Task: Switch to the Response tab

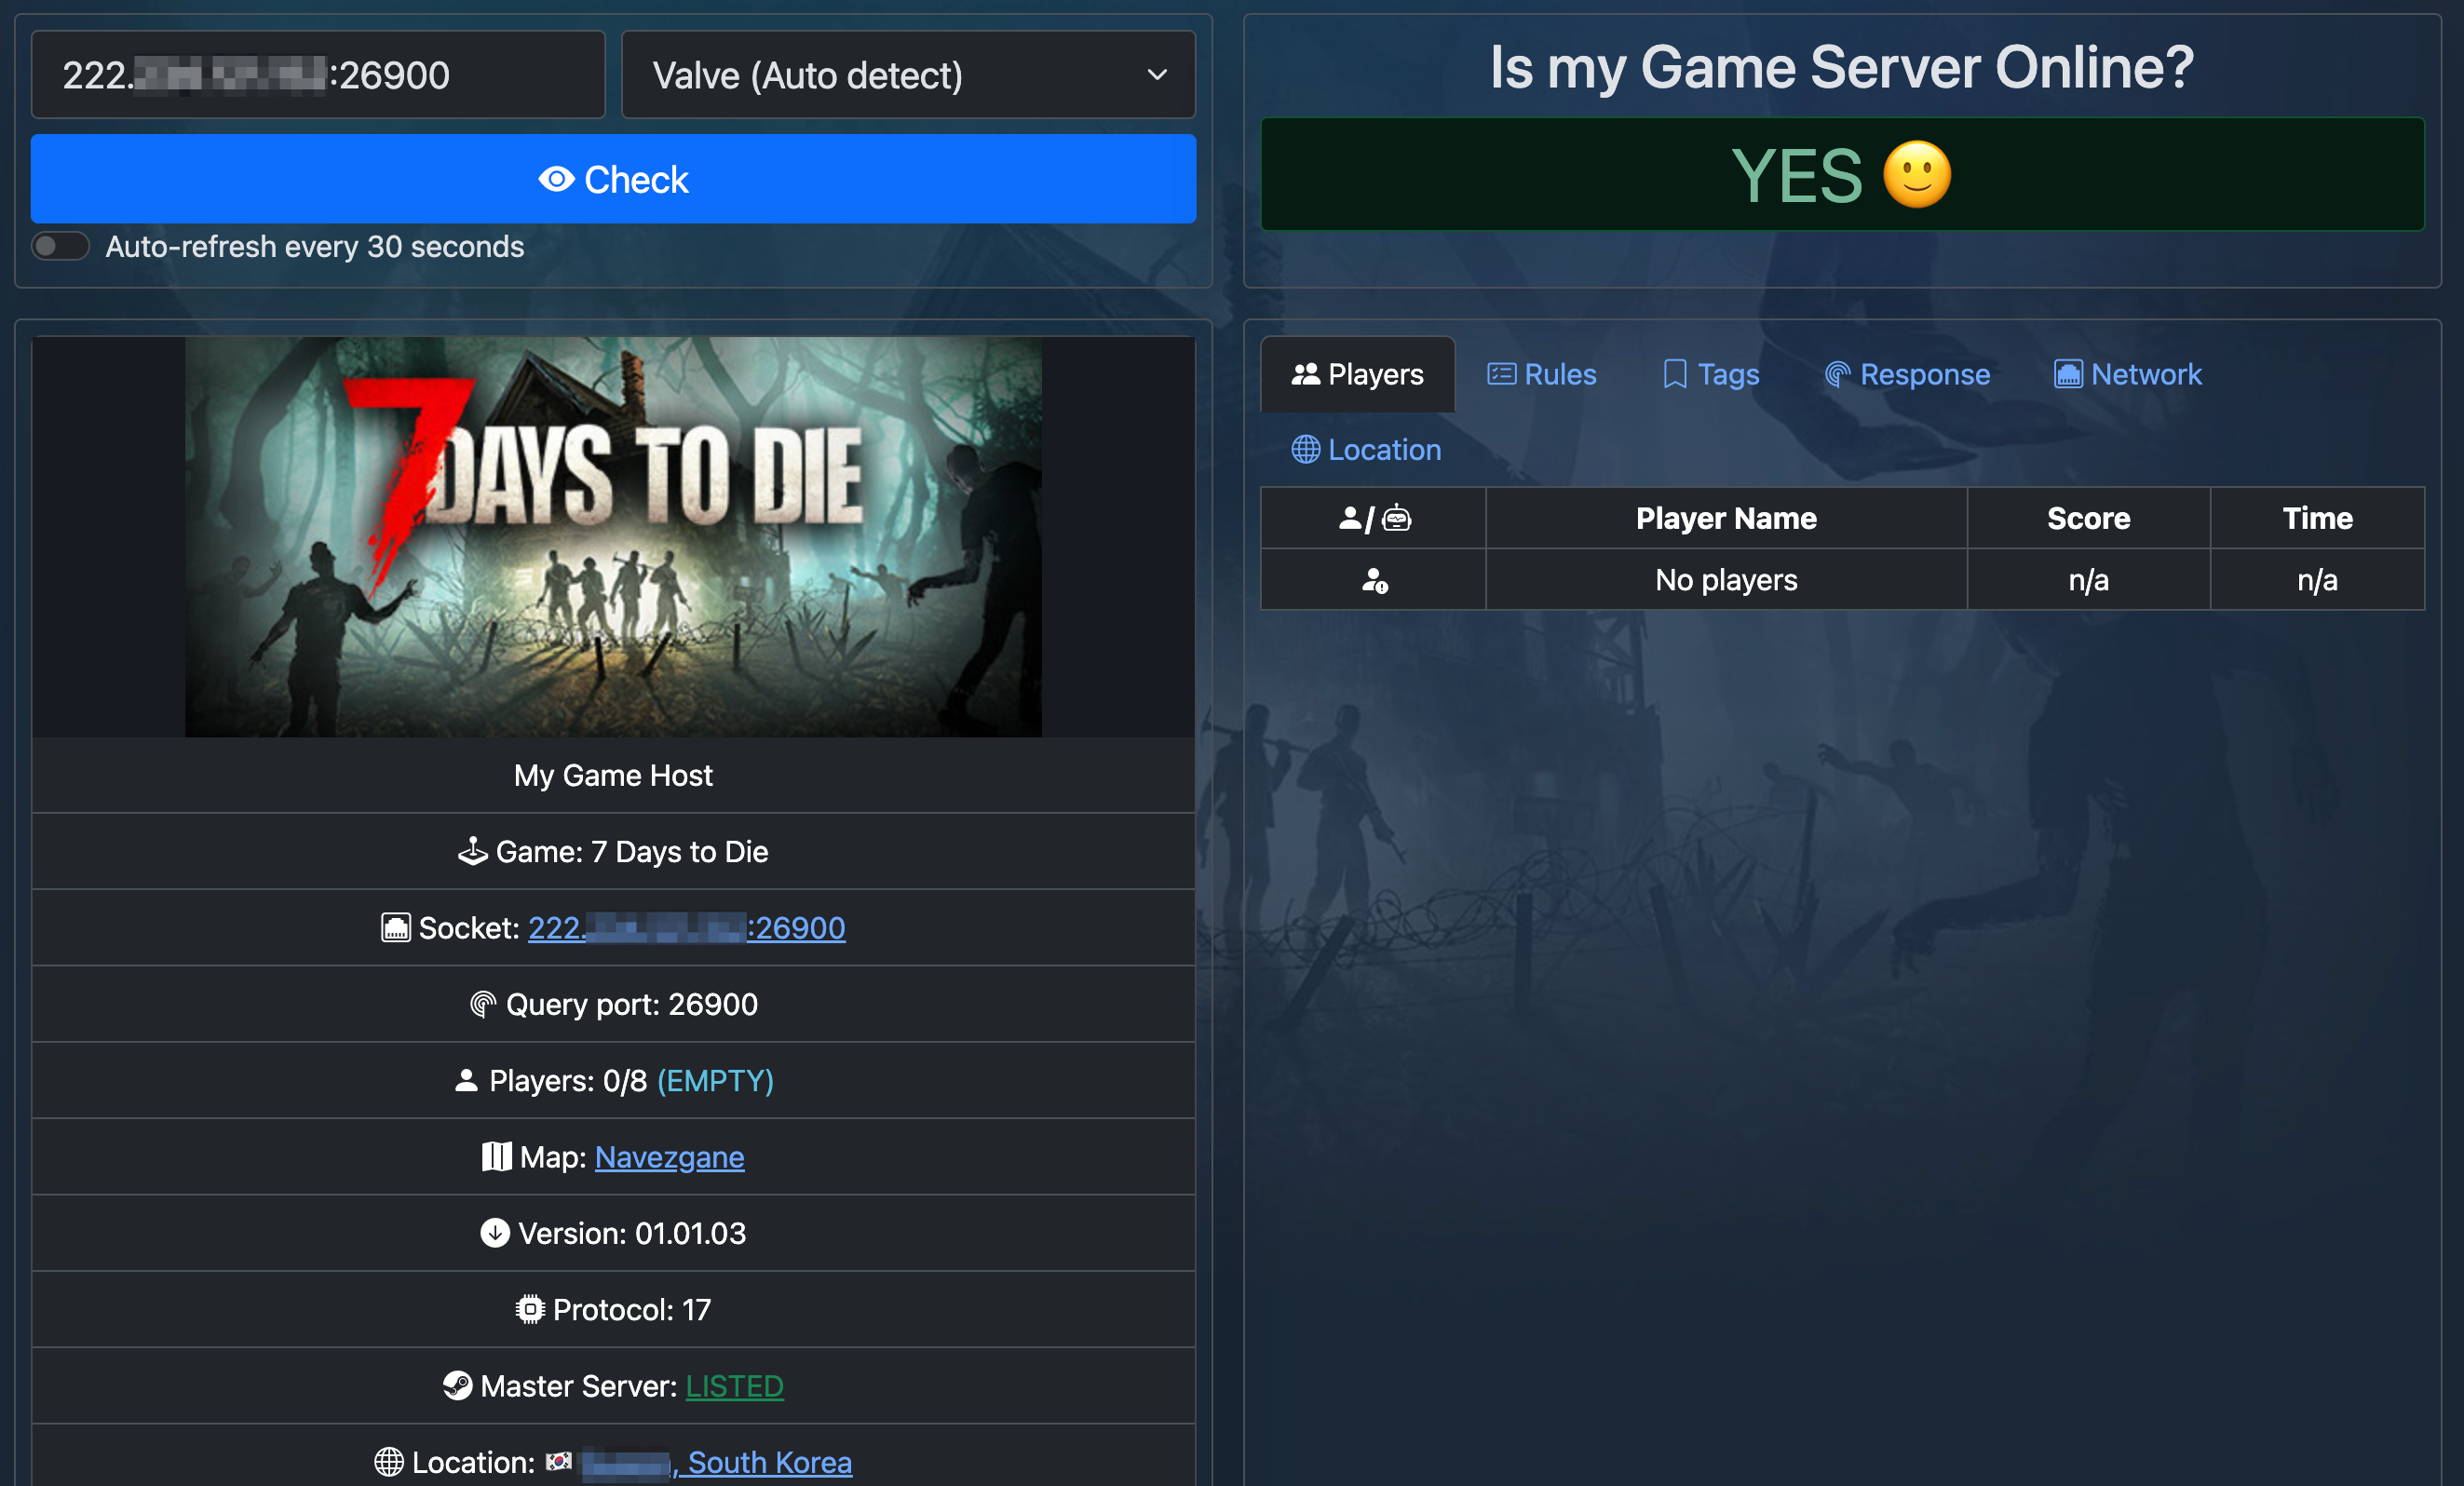Action: coord(1907,374)
